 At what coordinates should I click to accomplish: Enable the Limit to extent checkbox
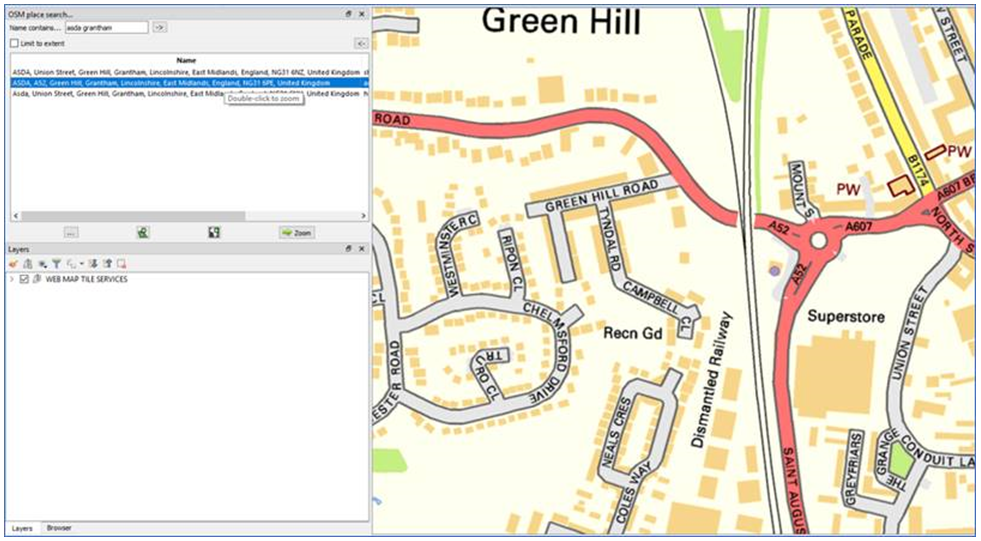pyautogui.click(x=14, y=44)
